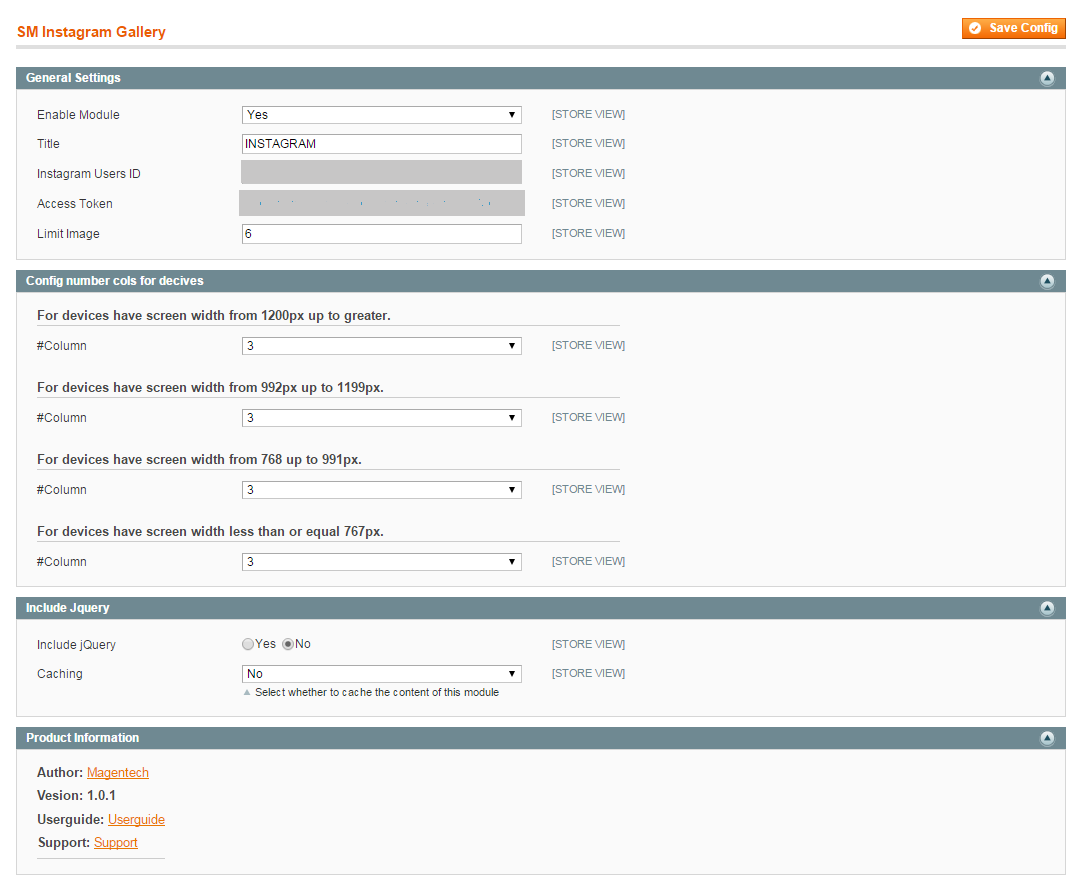
Task: Click the Limit Image label
Action: point(69,234)
